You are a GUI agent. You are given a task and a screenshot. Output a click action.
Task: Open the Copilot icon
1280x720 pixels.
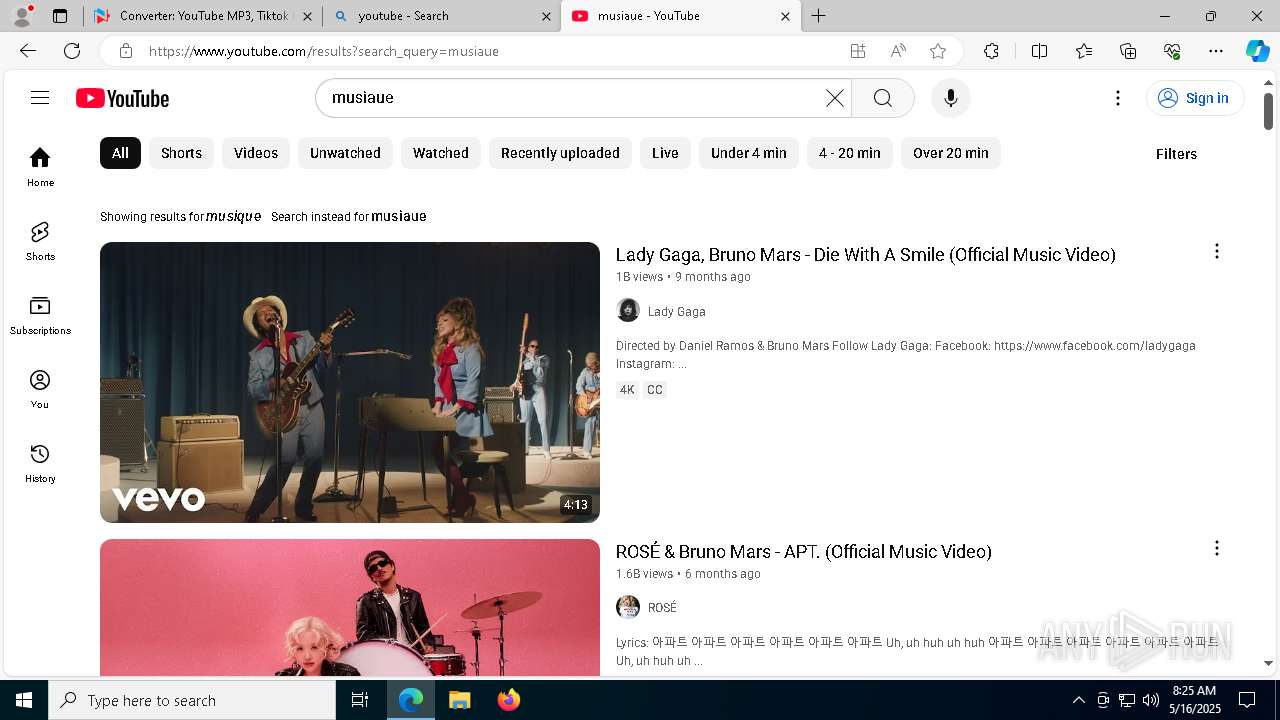coord(1257,51)
